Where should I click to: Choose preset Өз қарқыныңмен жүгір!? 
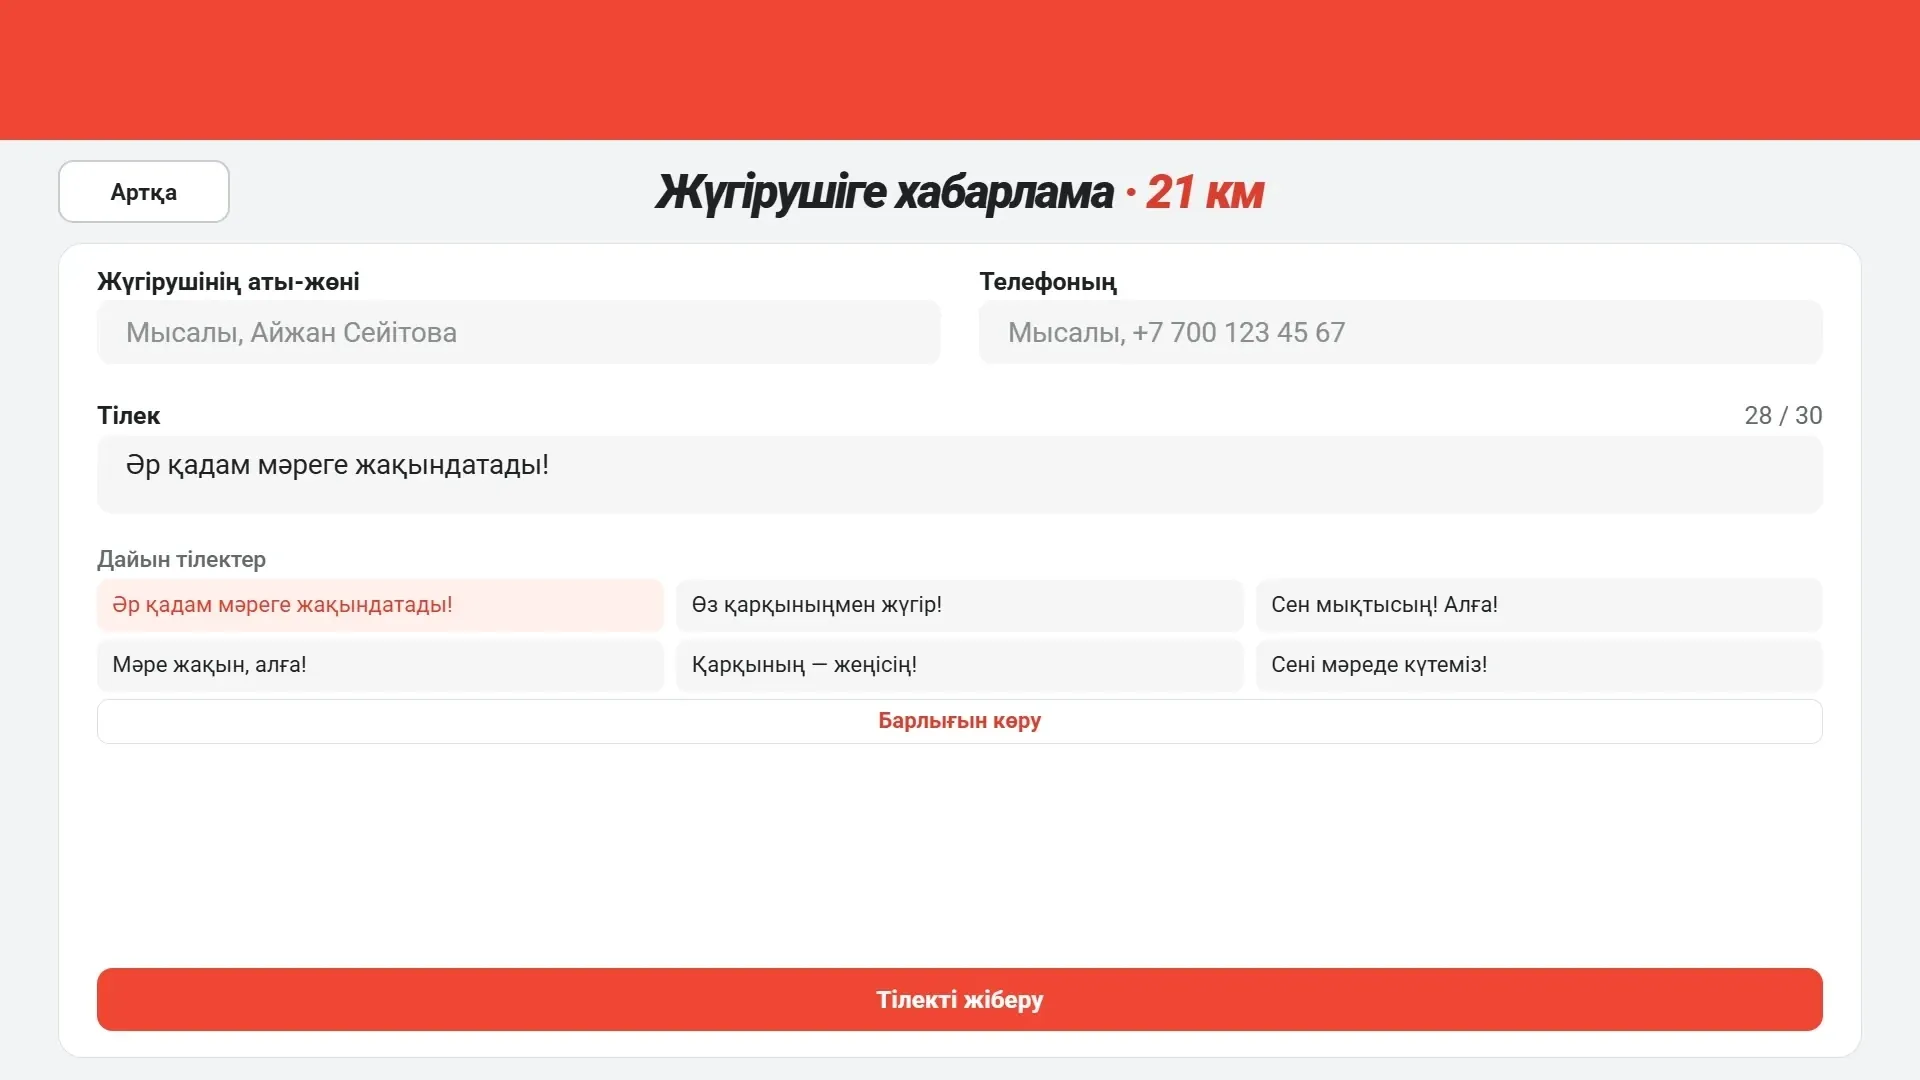point(959,605)
